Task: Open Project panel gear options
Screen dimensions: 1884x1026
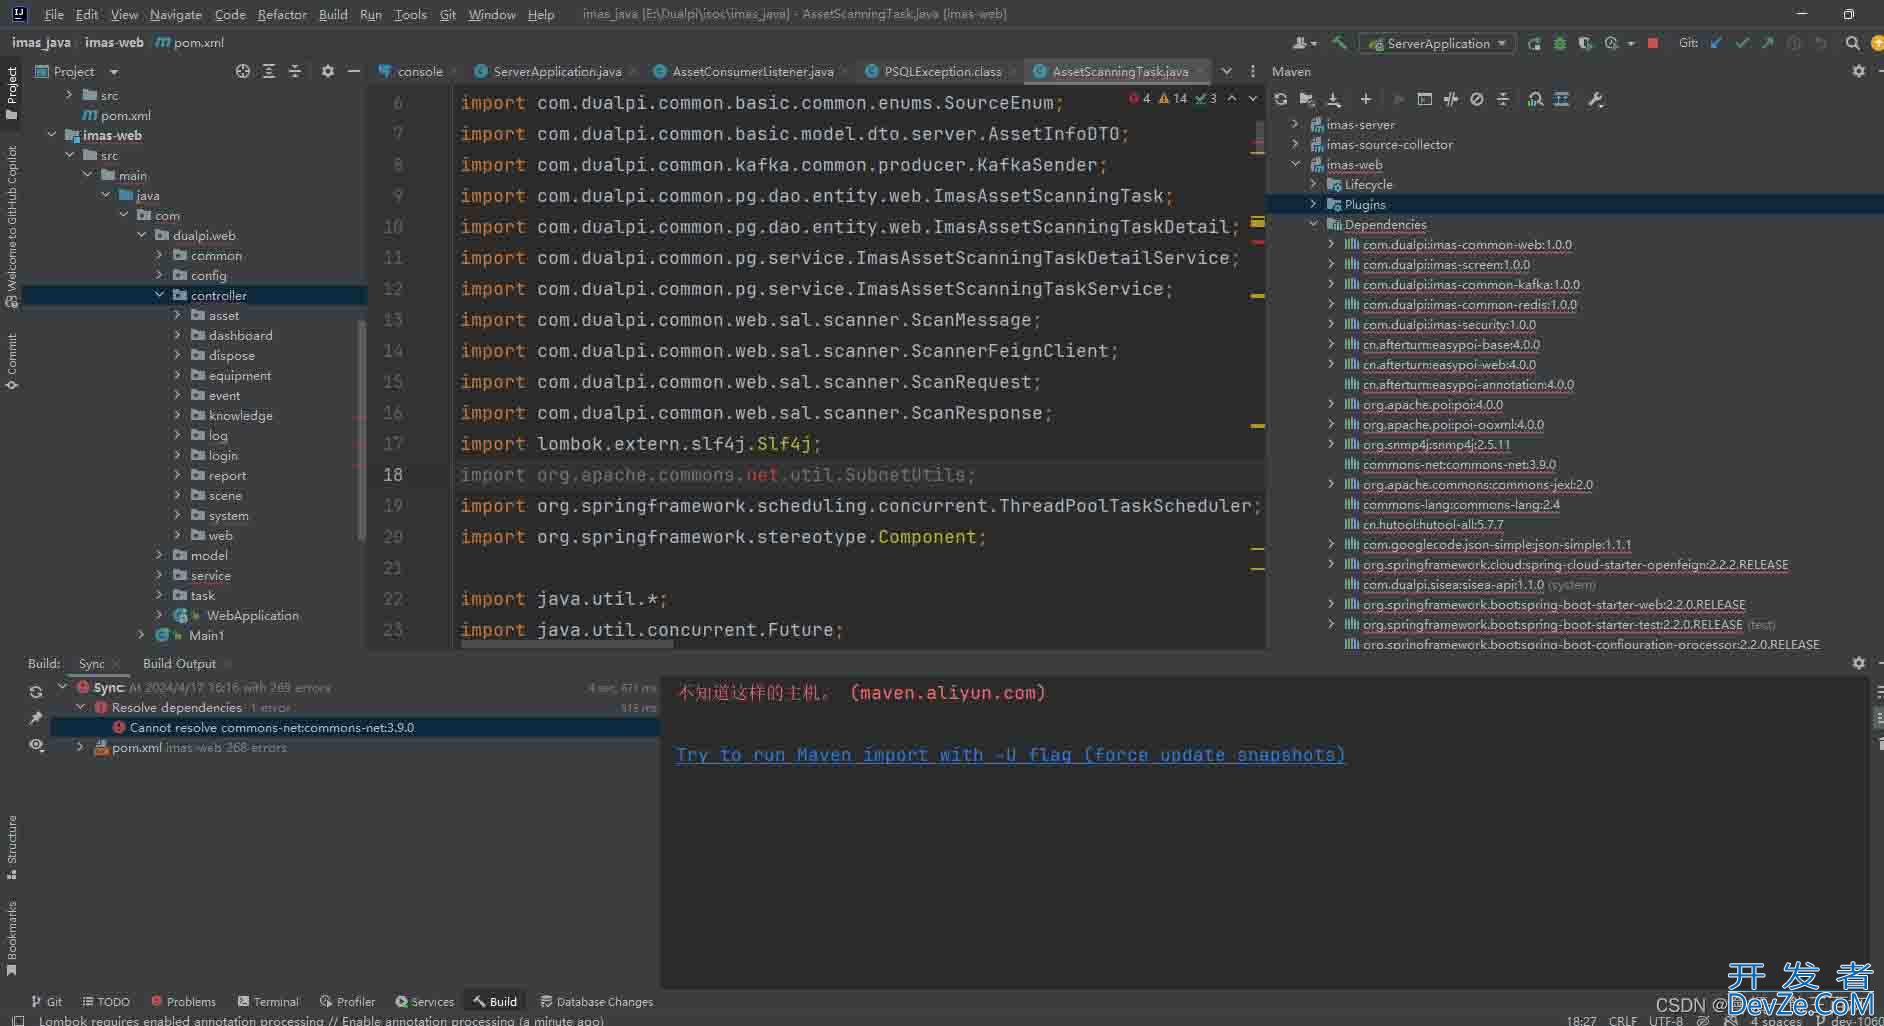Action: coord(328,71)
